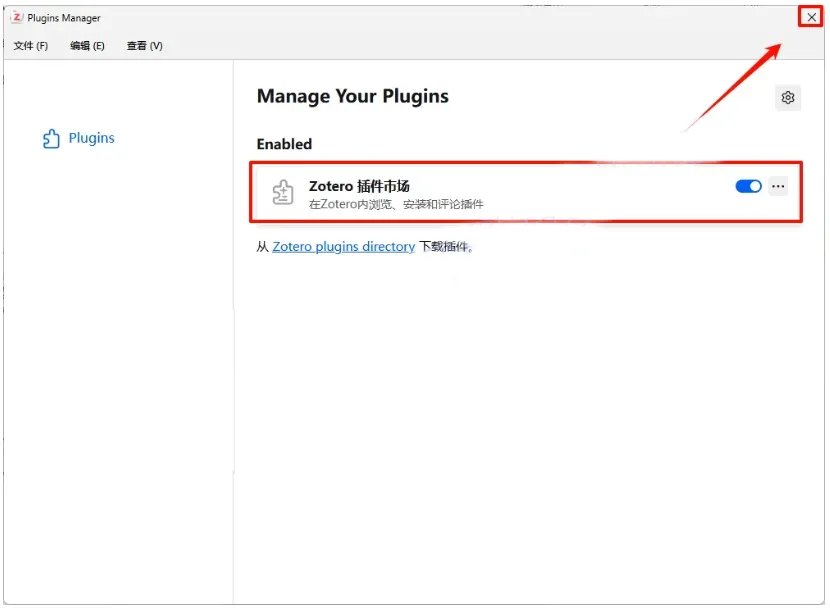Click the Zotero 插件市场 plugin icon

click(283, 192)
